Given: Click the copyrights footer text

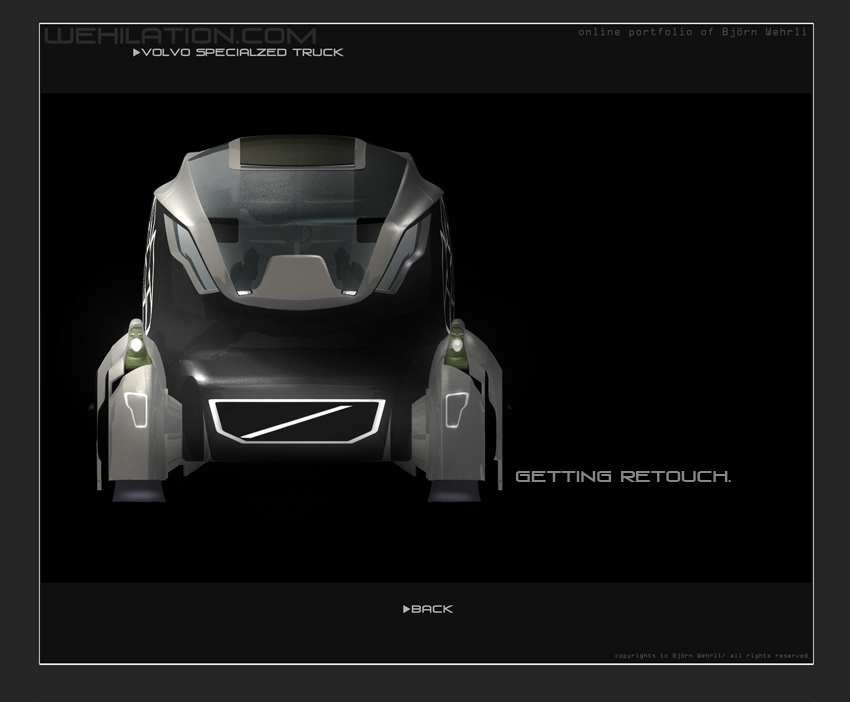Looking at the screenshot, I should coord(710,656).
